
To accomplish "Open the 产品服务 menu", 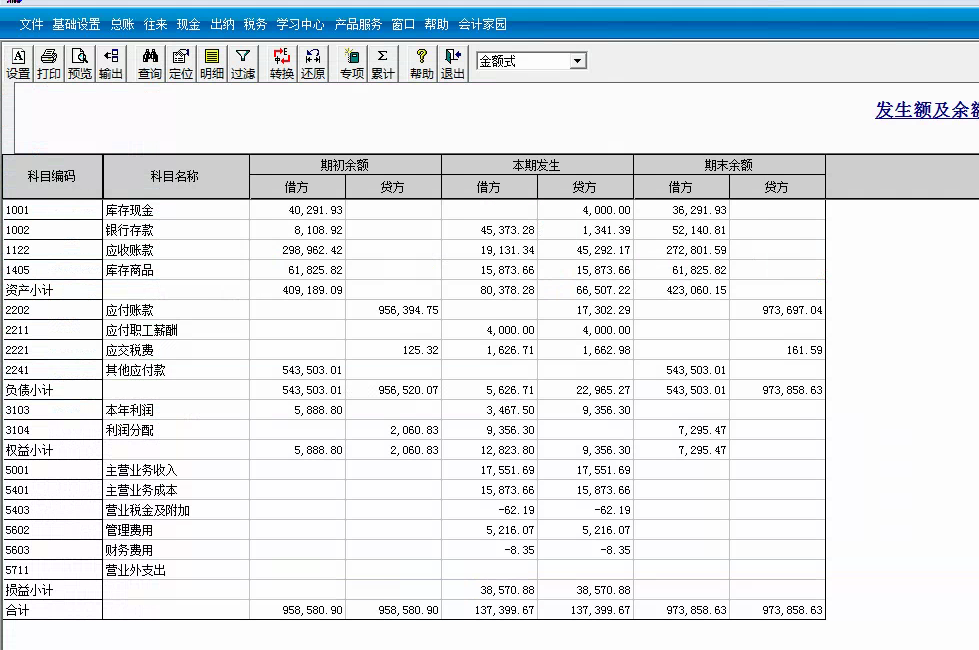I will [x=358, y=24].
